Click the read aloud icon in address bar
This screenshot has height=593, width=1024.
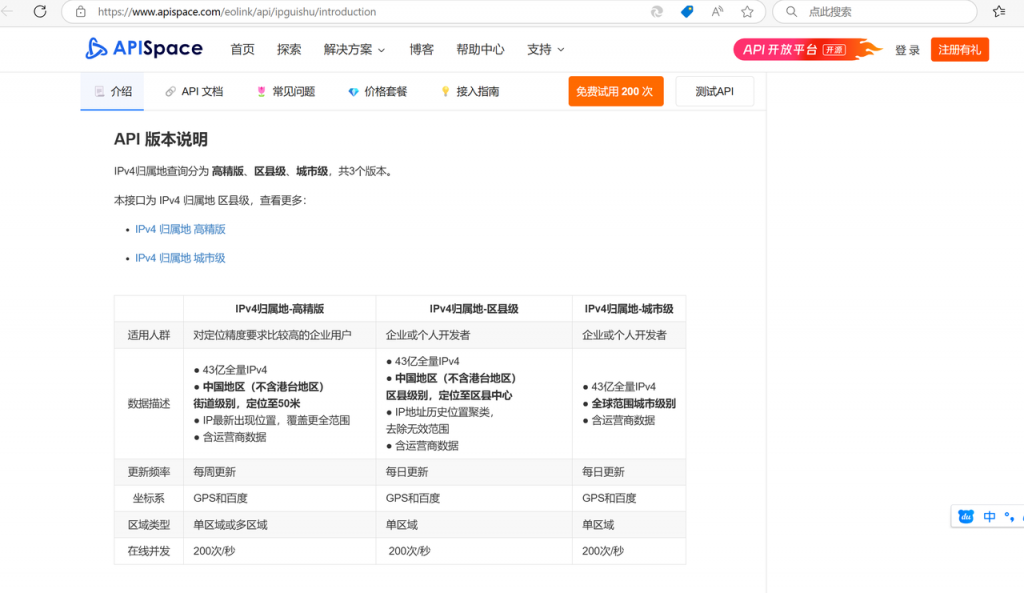coord(717,12)
